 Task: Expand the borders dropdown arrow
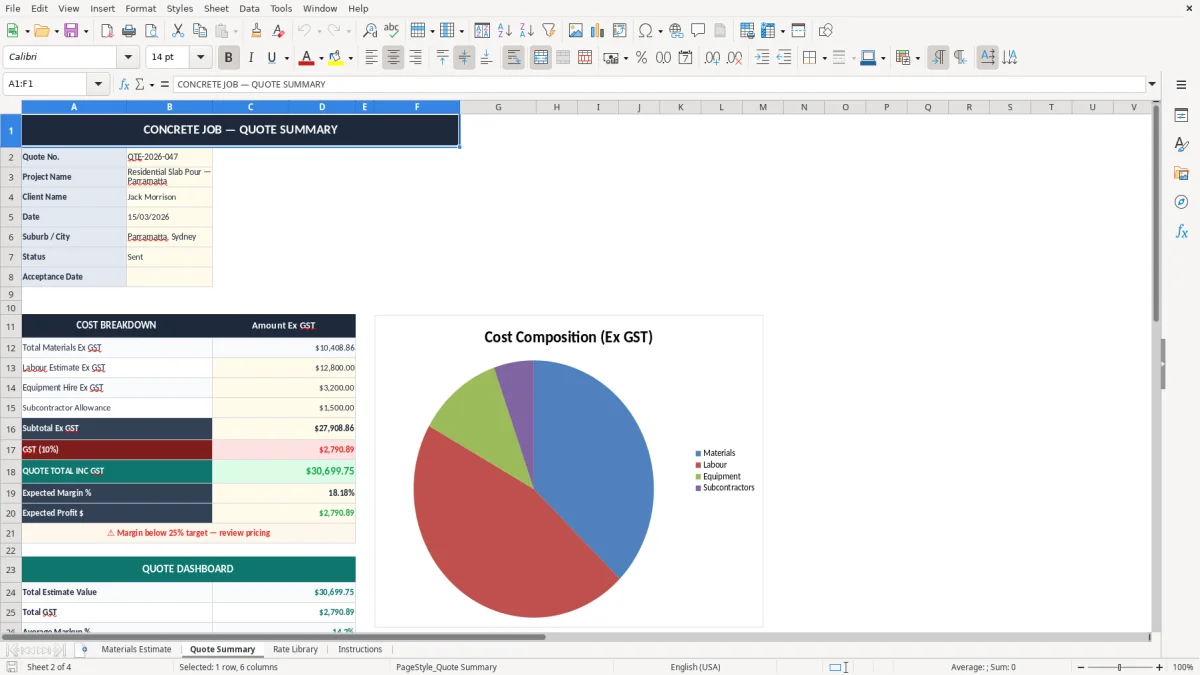(824, 58)
